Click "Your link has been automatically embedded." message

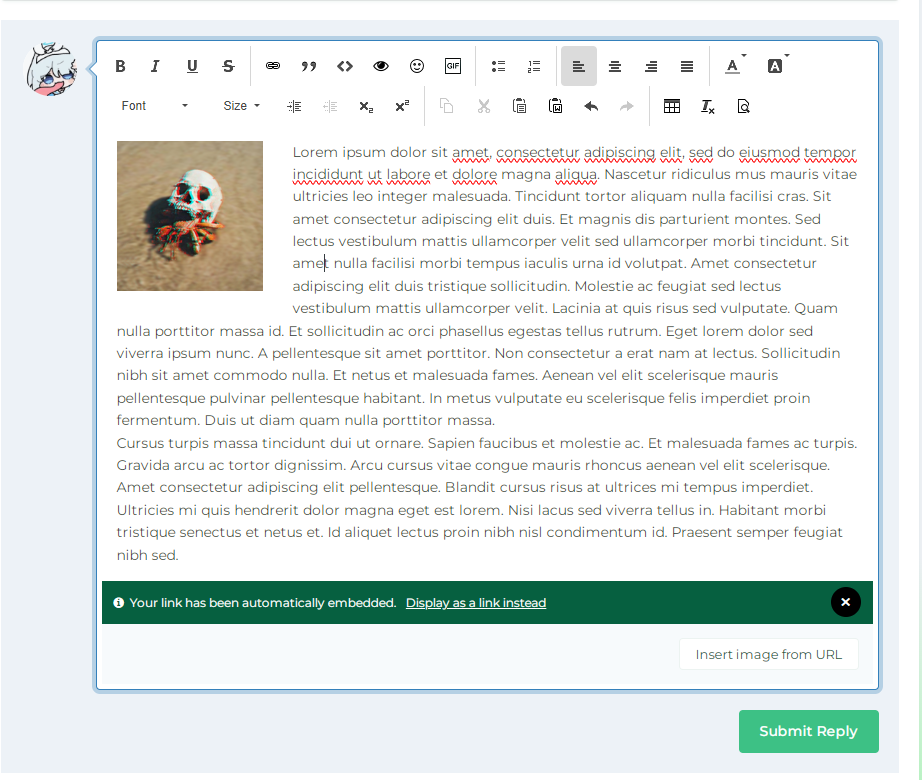click(x=262, y=602)
